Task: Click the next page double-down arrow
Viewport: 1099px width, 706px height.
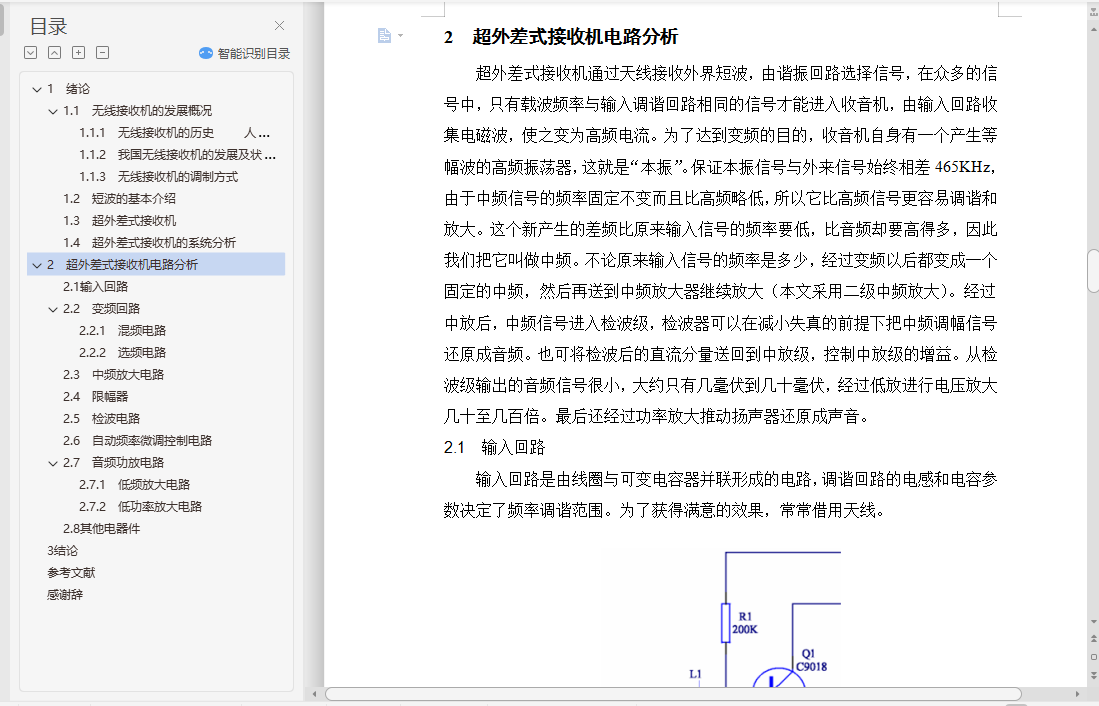Action: pyautogui.click(x=1093, y=674)
